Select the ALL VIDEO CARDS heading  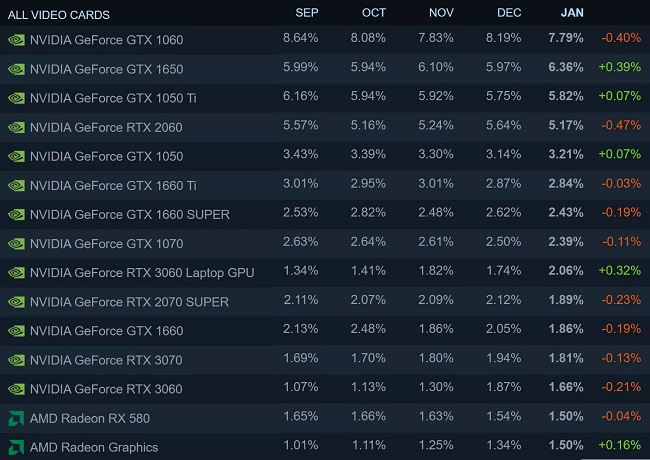coord(59,15)
